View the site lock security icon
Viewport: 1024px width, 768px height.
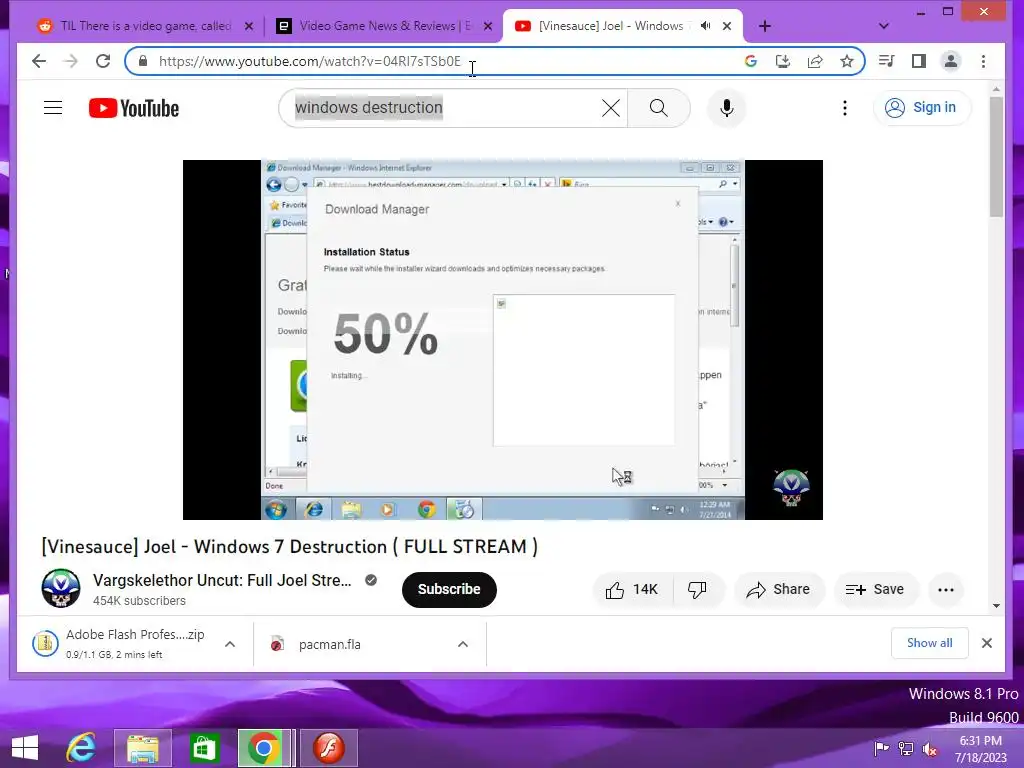[143, 61]
